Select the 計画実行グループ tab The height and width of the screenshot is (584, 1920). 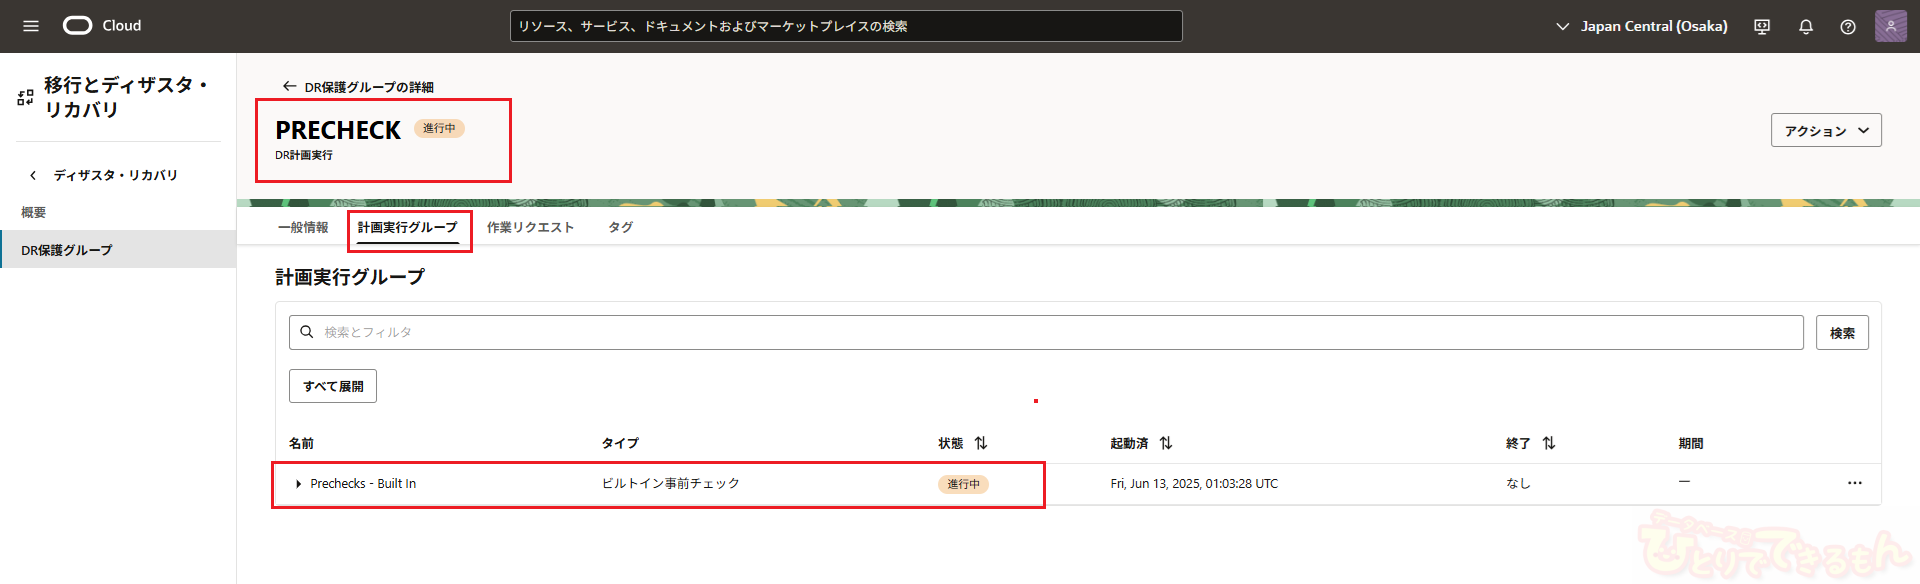pyautogui.click(x=408, y=228)
